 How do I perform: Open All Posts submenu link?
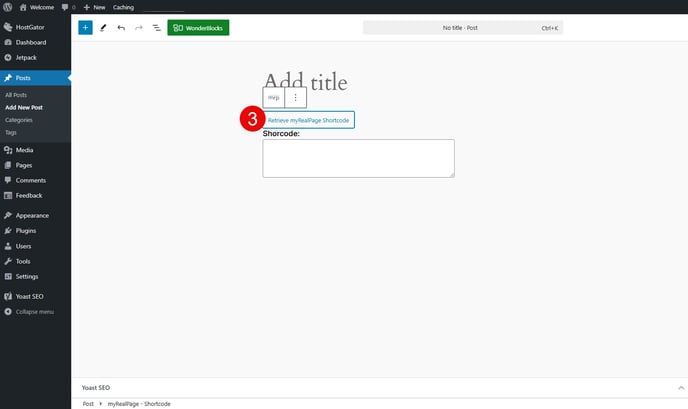click(16, 95)
